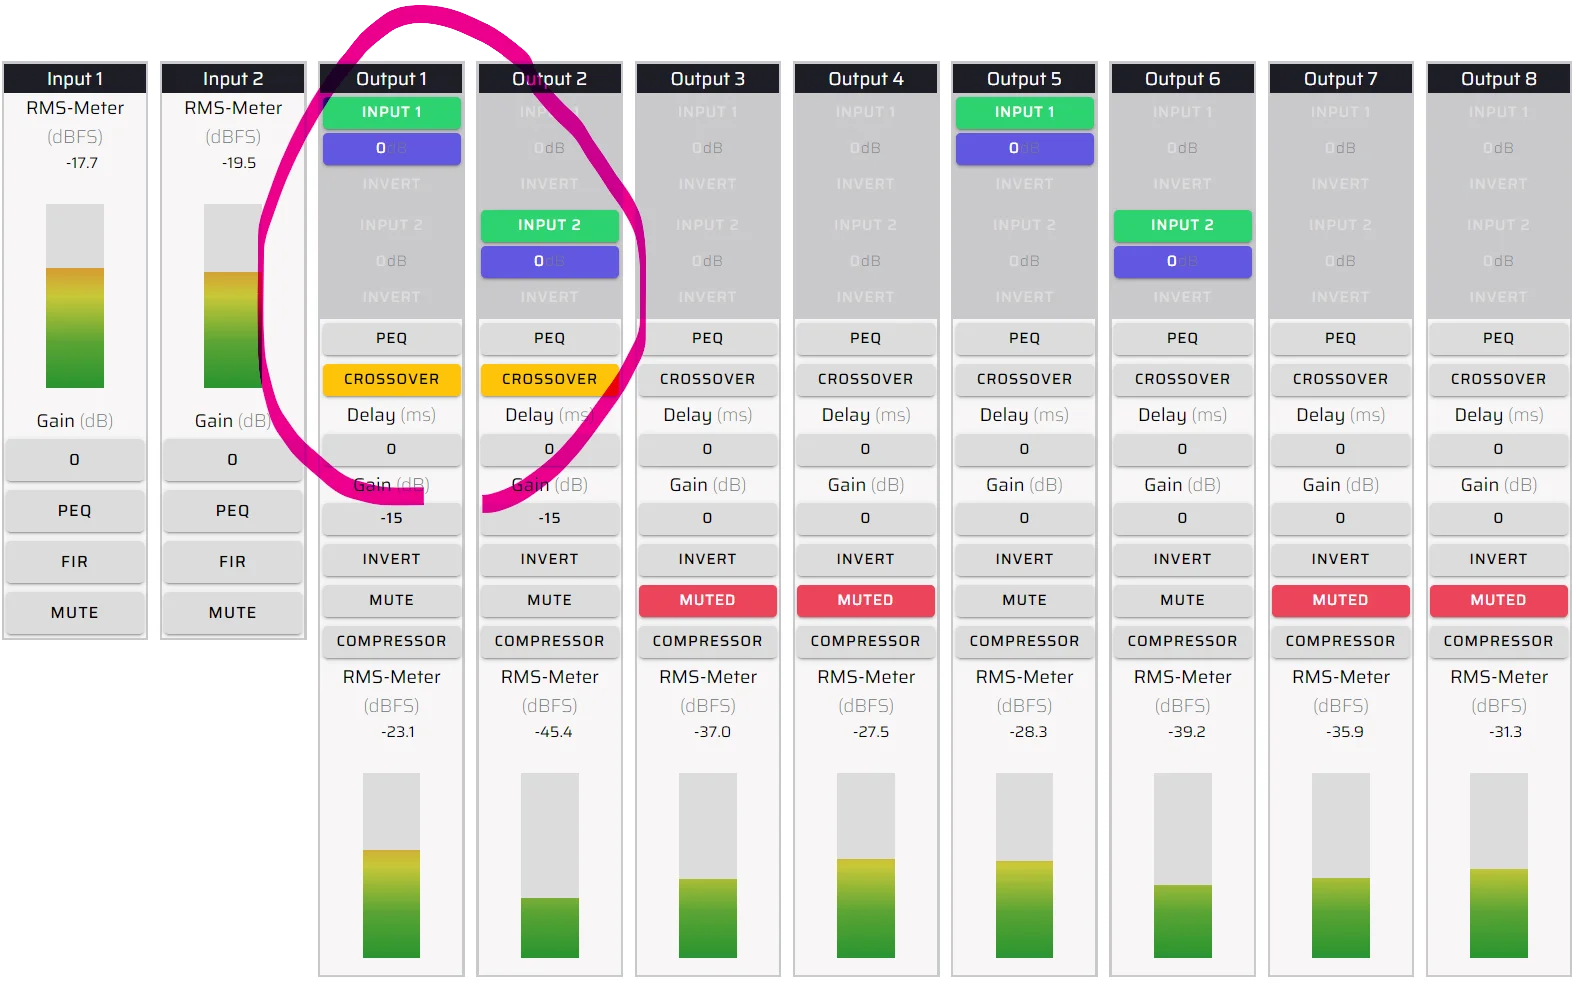Click the Output 3 delay value field
Screen dimensions: 1576x990
pyautogui.click(x=707, y=449)
